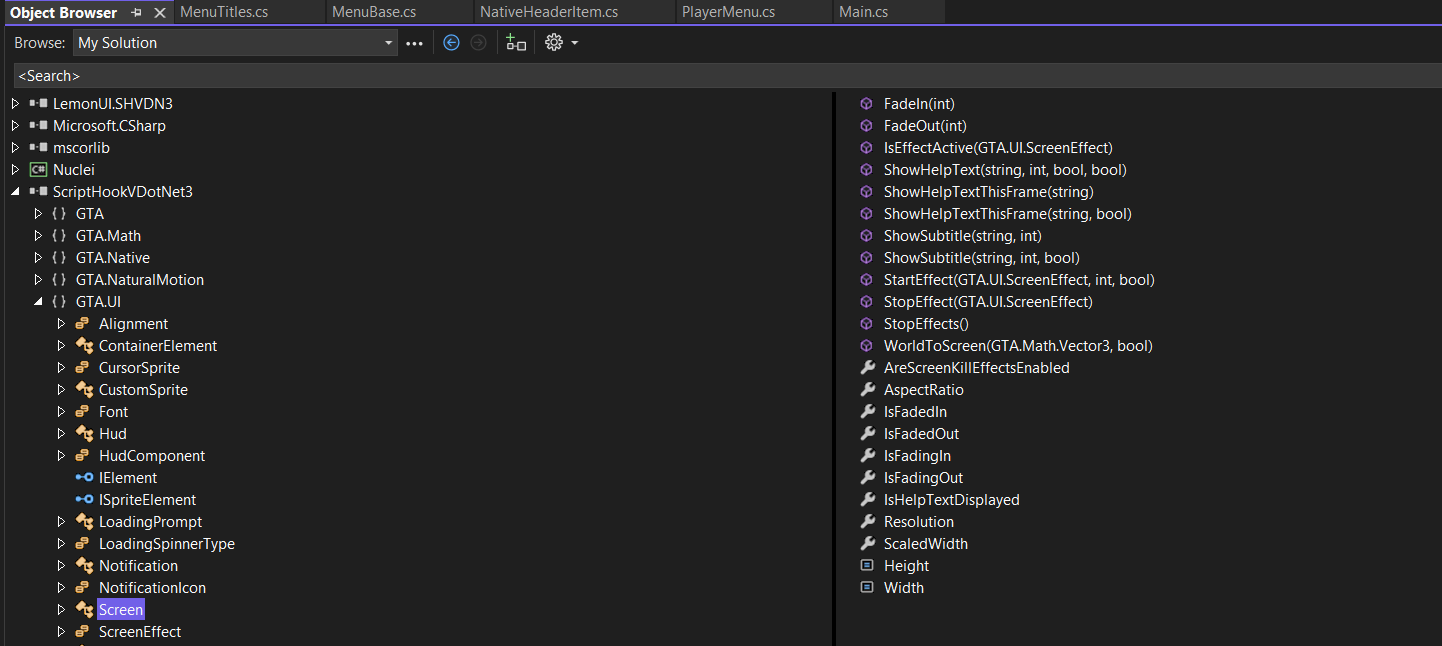Switch to the MenuTitles.cs tab

(x=222, y=12)
